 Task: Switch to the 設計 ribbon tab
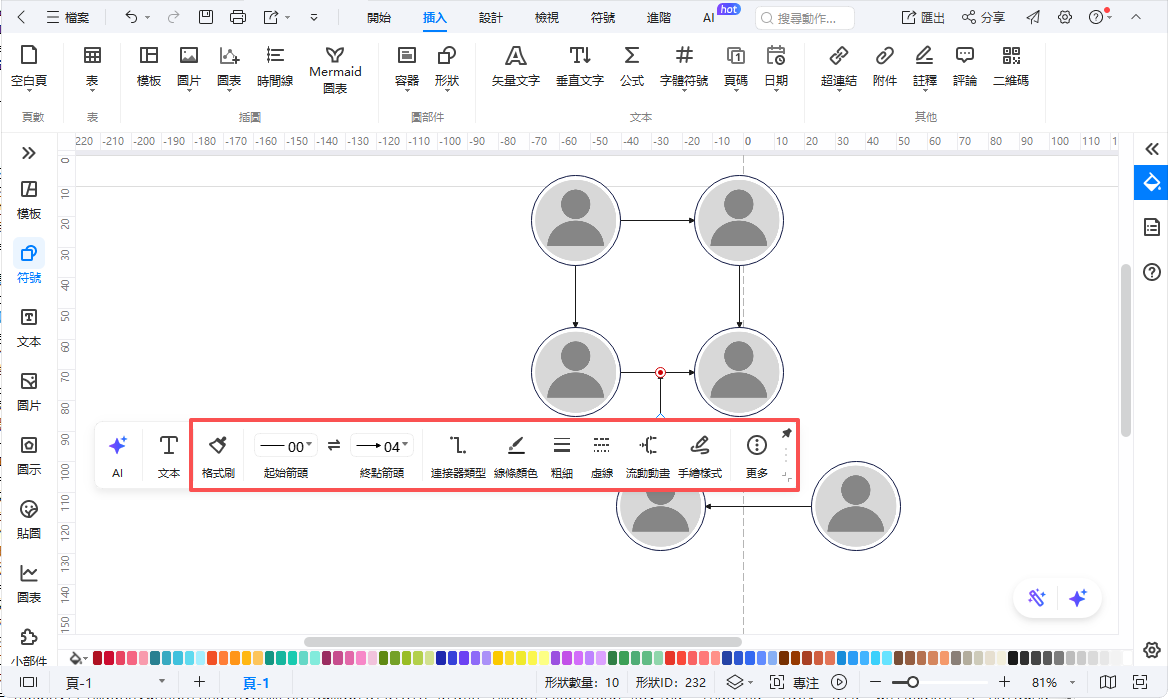[491, 18]
